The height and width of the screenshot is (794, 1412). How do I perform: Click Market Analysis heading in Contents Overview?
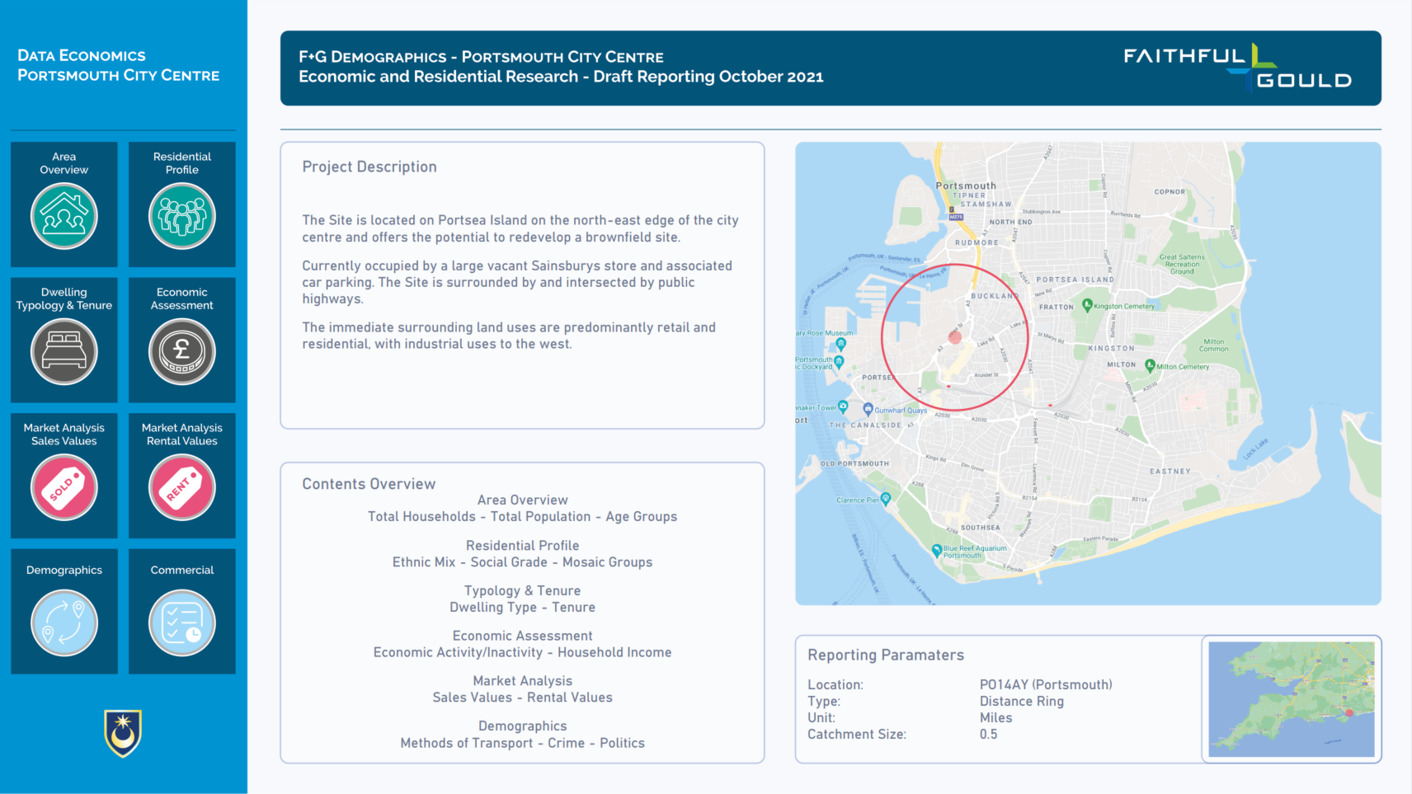pyautogui.click(x=522, y=681)
